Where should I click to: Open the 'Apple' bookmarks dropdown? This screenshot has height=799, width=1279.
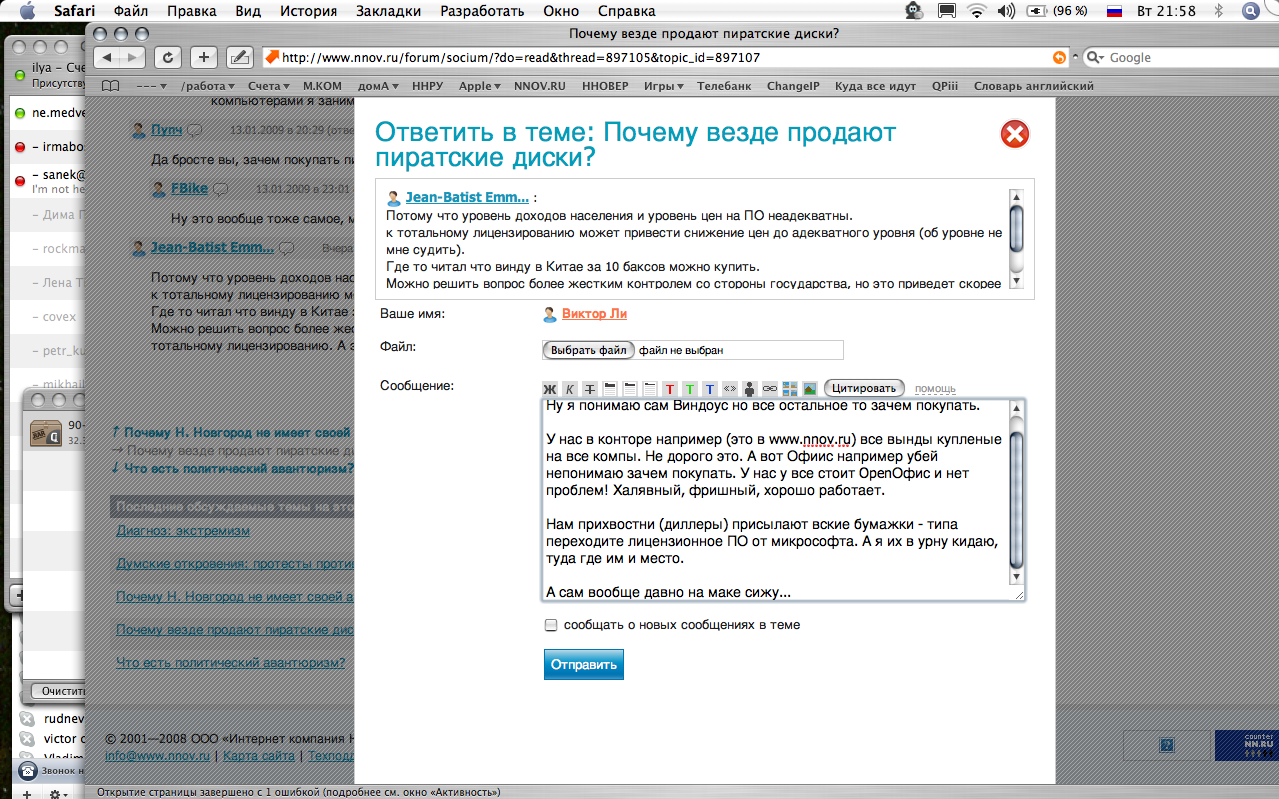(480, 86)
